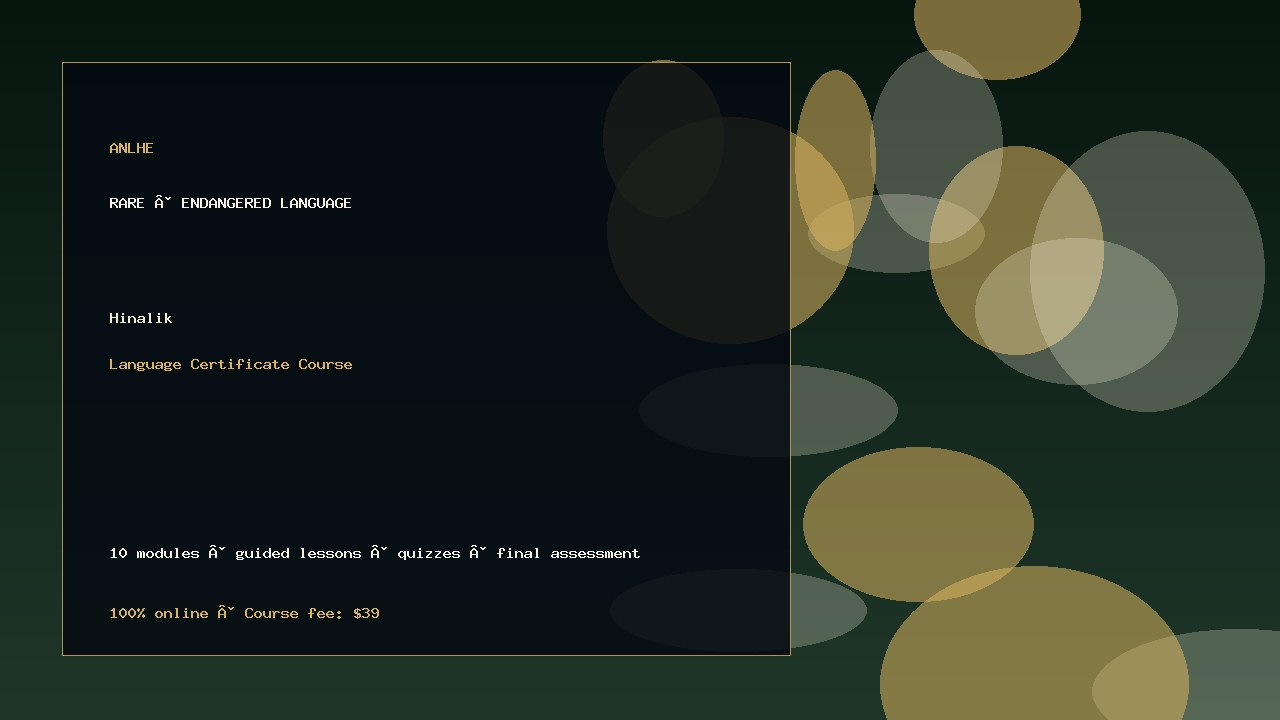The image size is (1280, 720).
Task: Click the 100% online Course fee: $39 line
Action: (244, 613)
